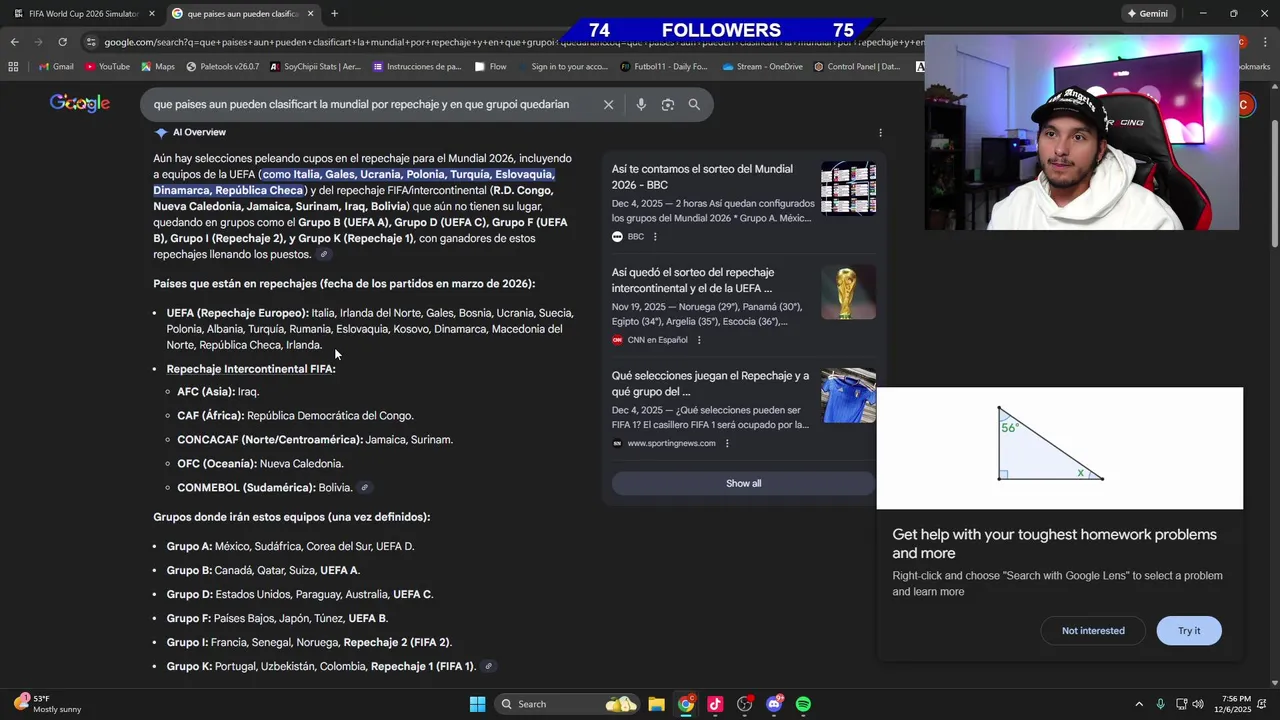Clear the search query with X icon
Screen dimensions: 1280x720
(608, 104)
